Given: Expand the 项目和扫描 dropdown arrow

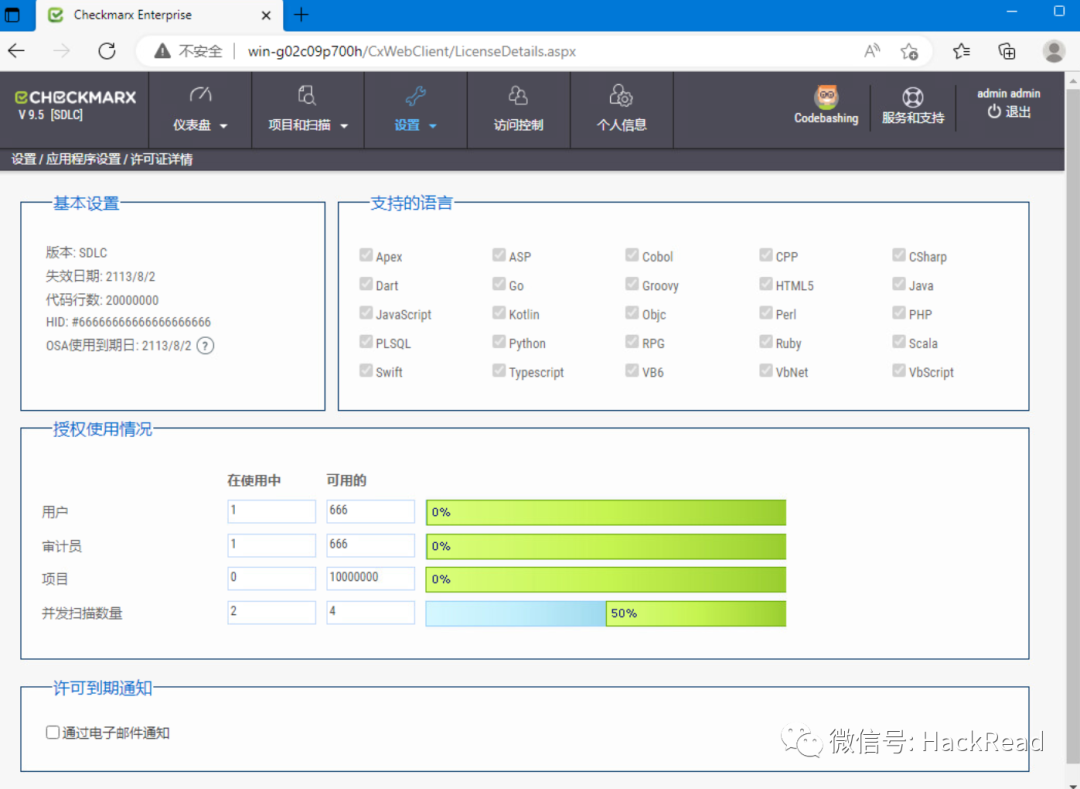Looking at the screenshot, I should (344, 126).
